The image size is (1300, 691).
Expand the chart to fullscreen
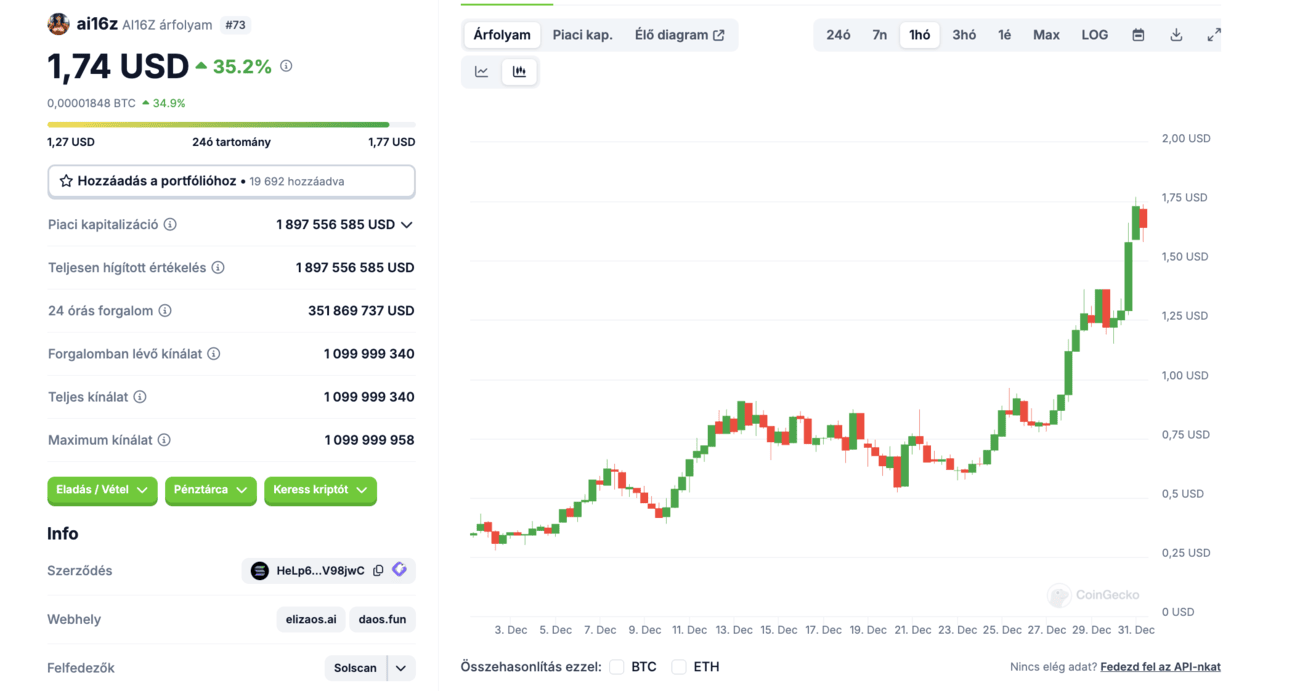[1214, 35]
